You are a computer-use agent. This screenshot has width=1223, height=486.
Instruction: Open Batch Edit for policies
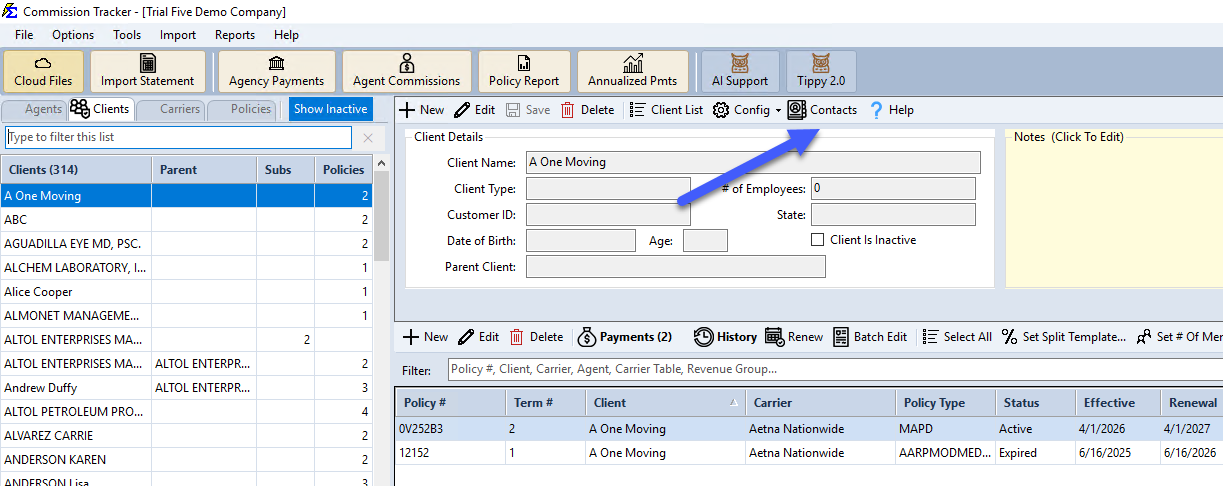tap(870, 337)
